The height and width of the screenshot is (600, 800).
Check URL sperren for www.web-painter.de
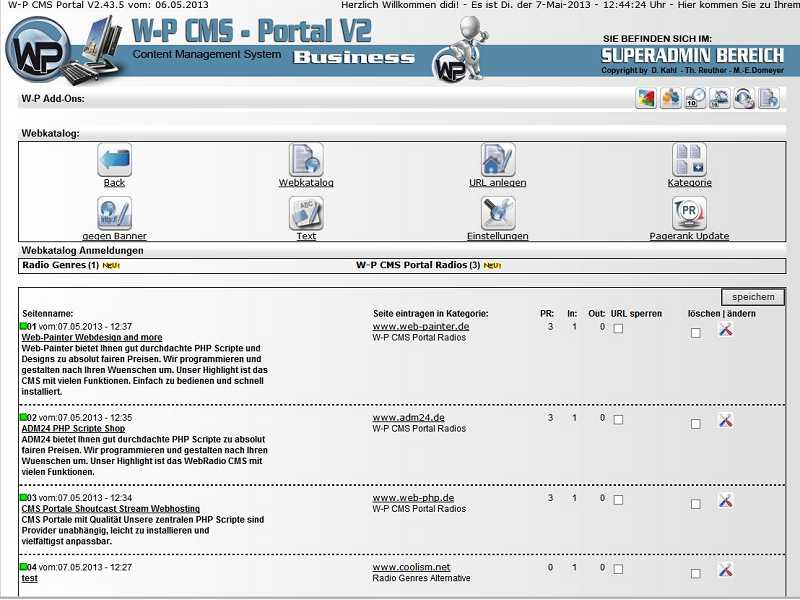click(x=618, y=329)
